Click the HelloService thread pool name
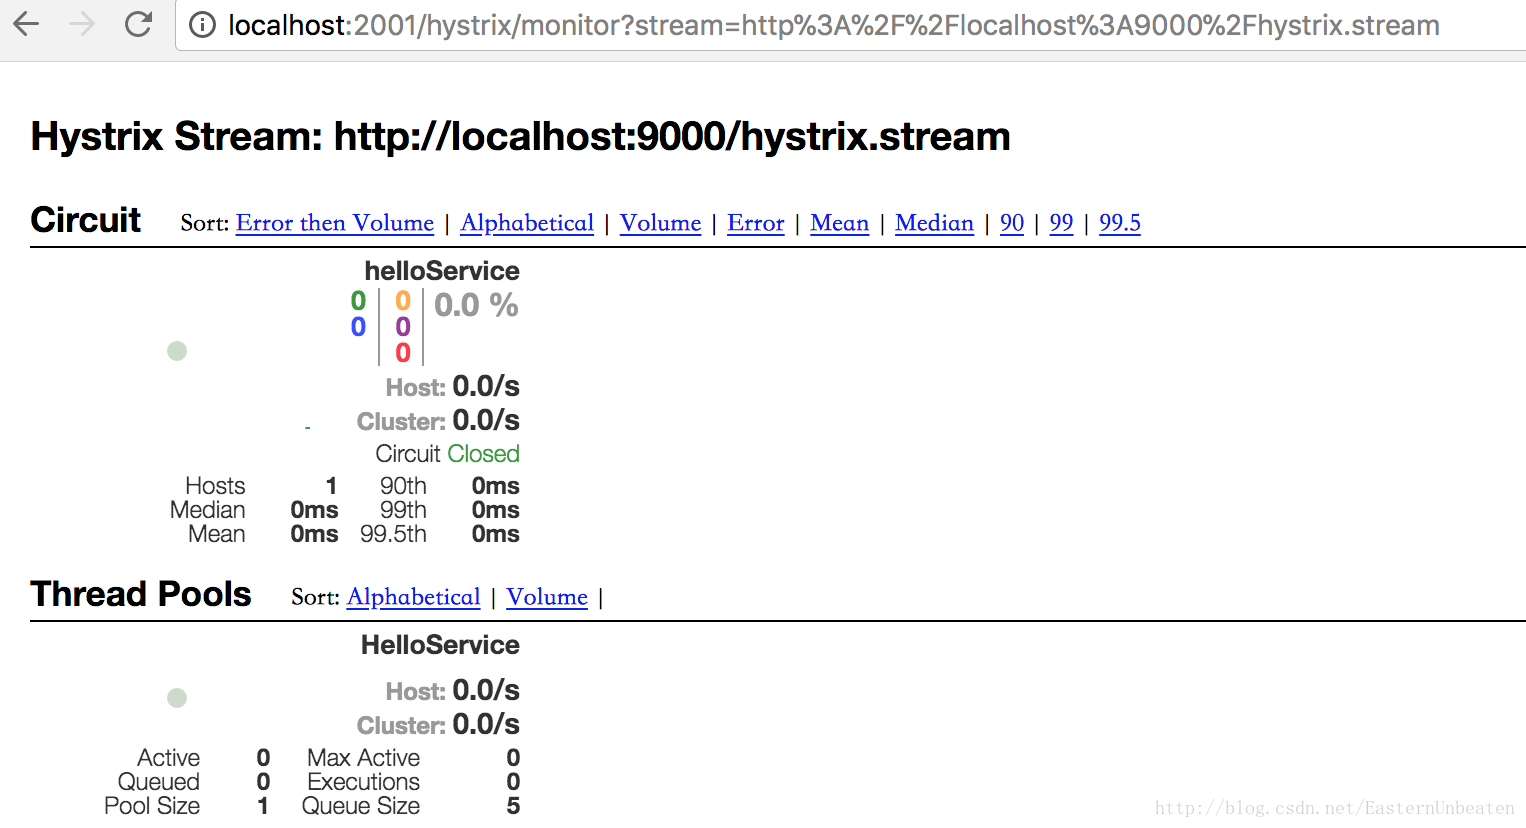The height and width of the screenshot is (828, 1526). (440, 645)
